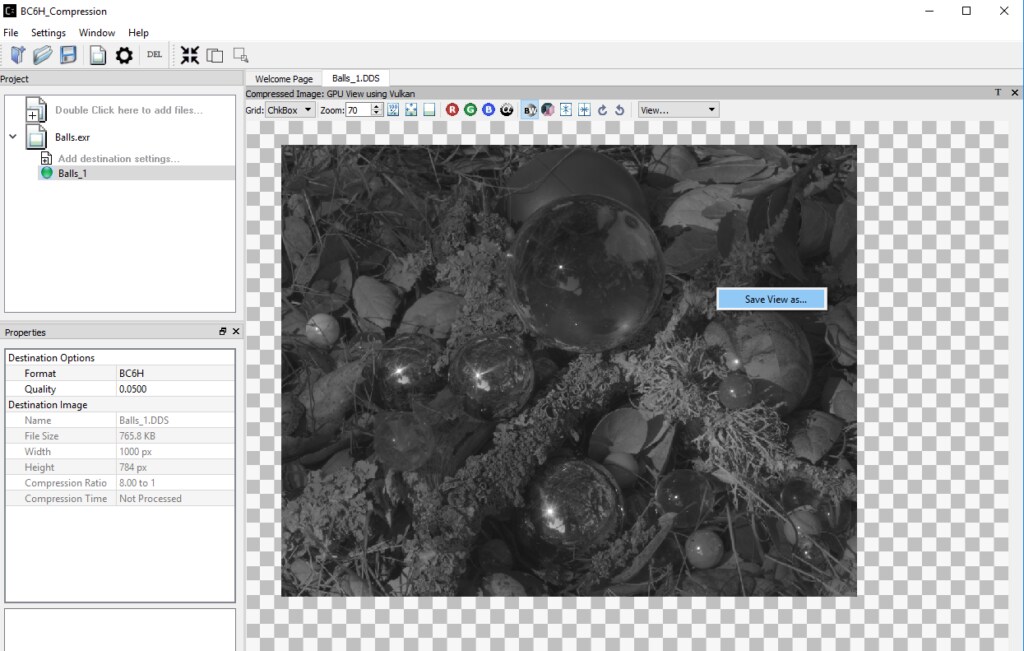1024x651 pixels.
Task: Click the open project folder icon
Action: 43,55
